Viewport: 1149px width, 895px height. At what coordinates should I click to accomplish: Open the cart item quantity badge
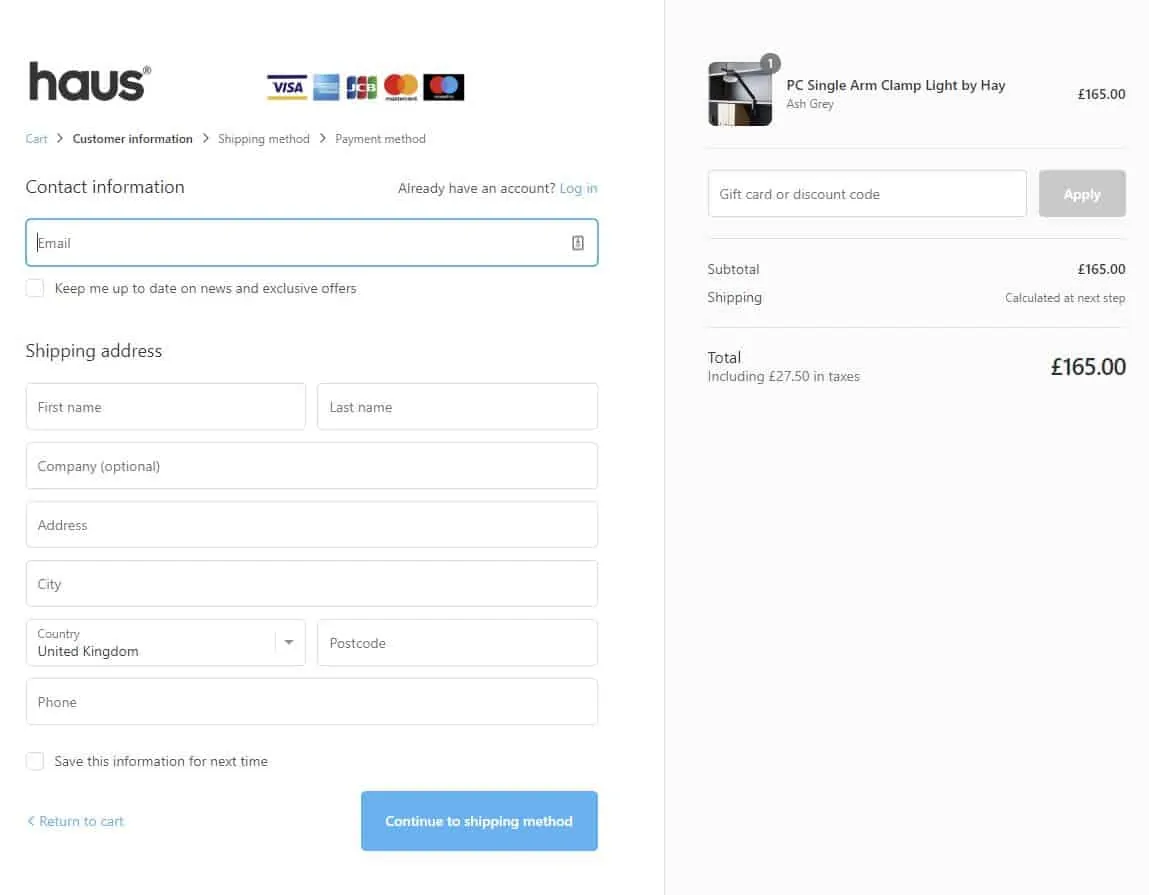770,62
